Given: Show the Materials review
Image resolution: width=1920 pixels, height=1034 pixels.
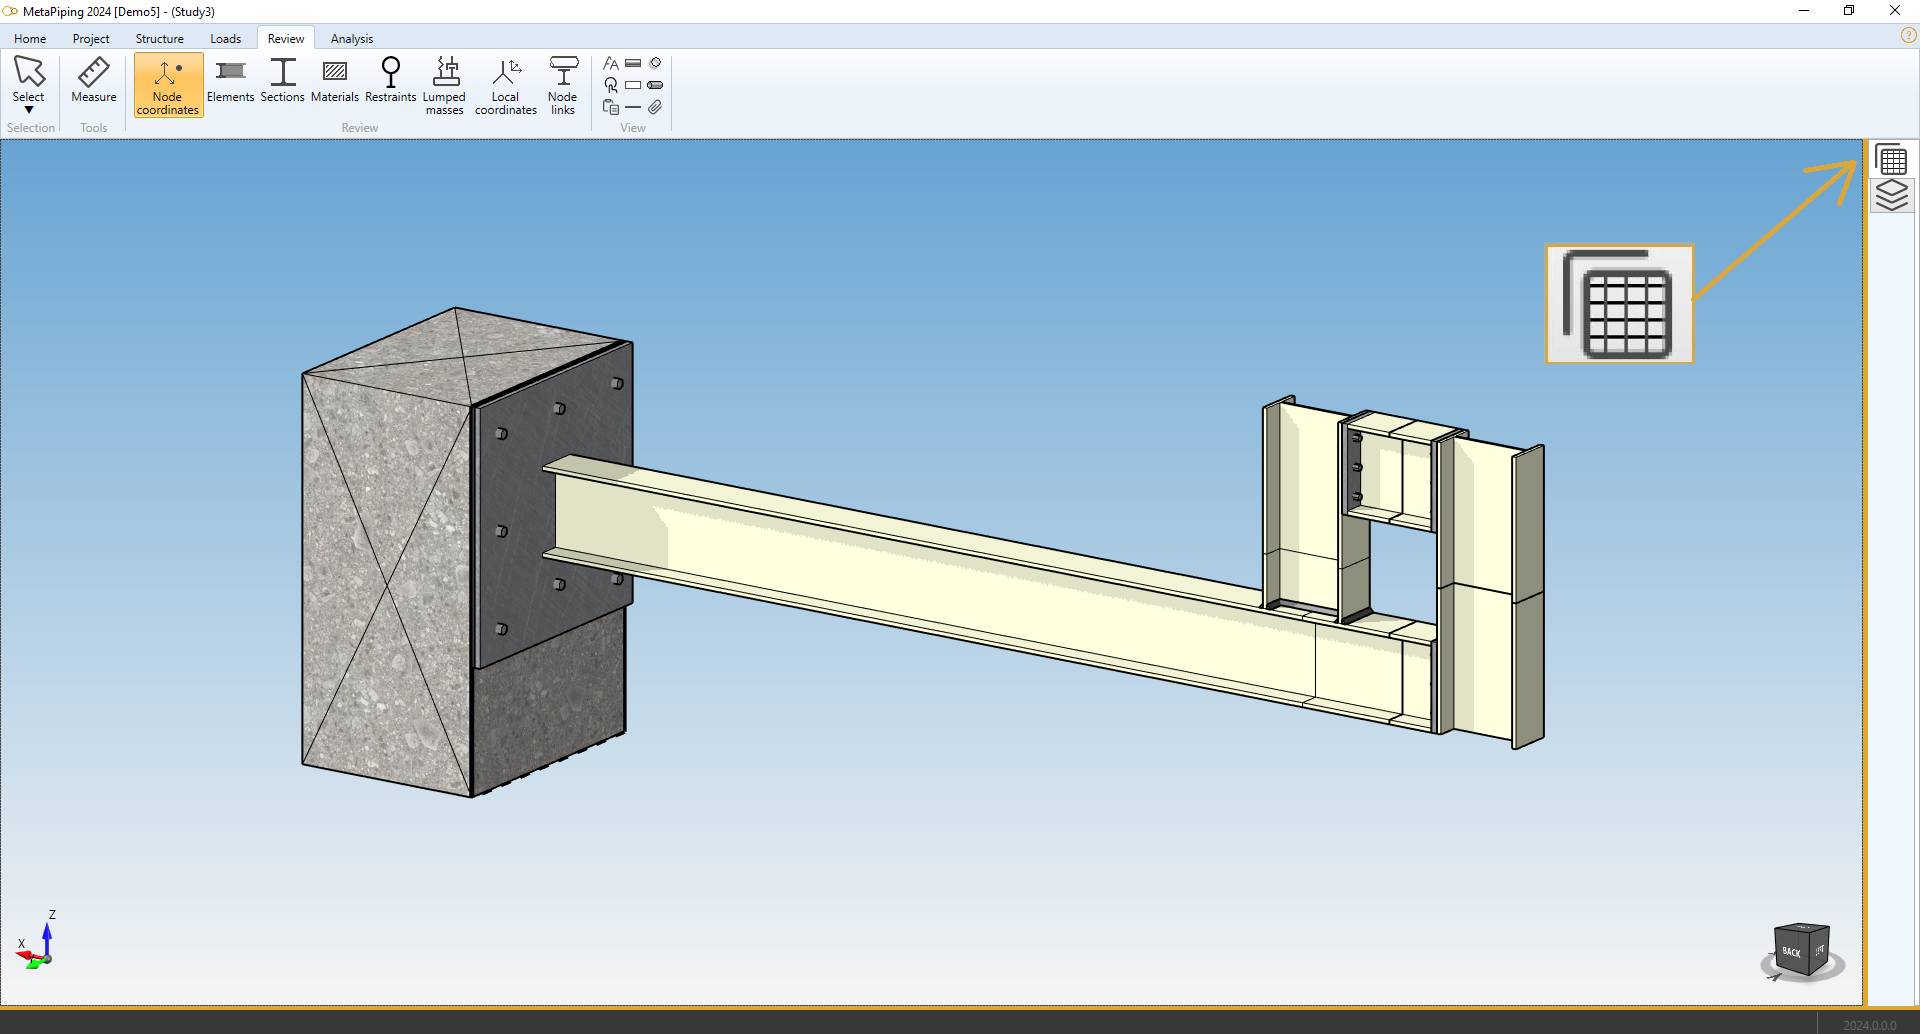Looking at the screenshot, I should [335, 79].
